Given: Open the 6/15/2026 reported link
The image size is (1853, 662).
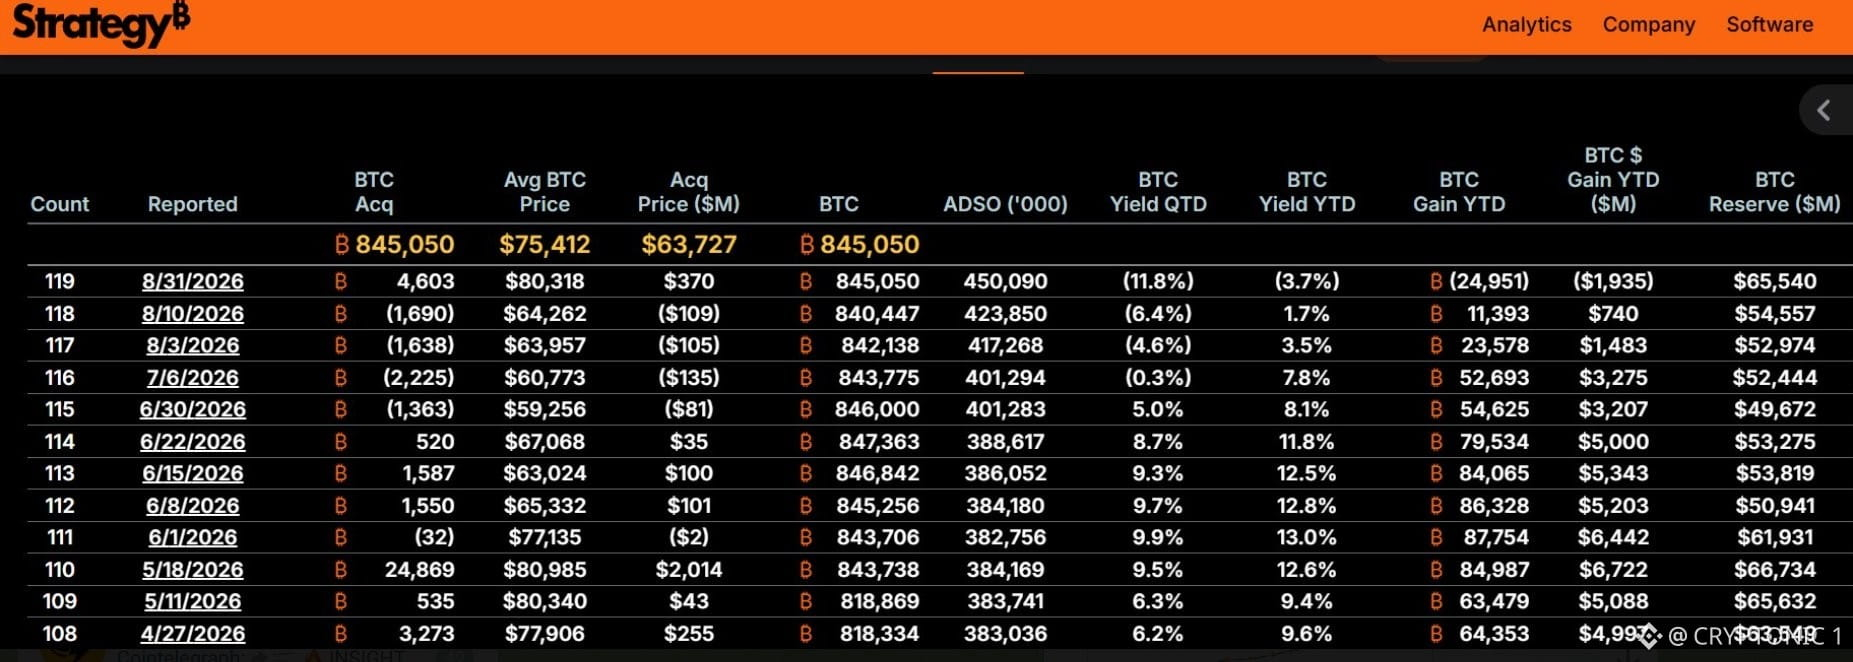Looking at the screenshot, I should [193, 473].
